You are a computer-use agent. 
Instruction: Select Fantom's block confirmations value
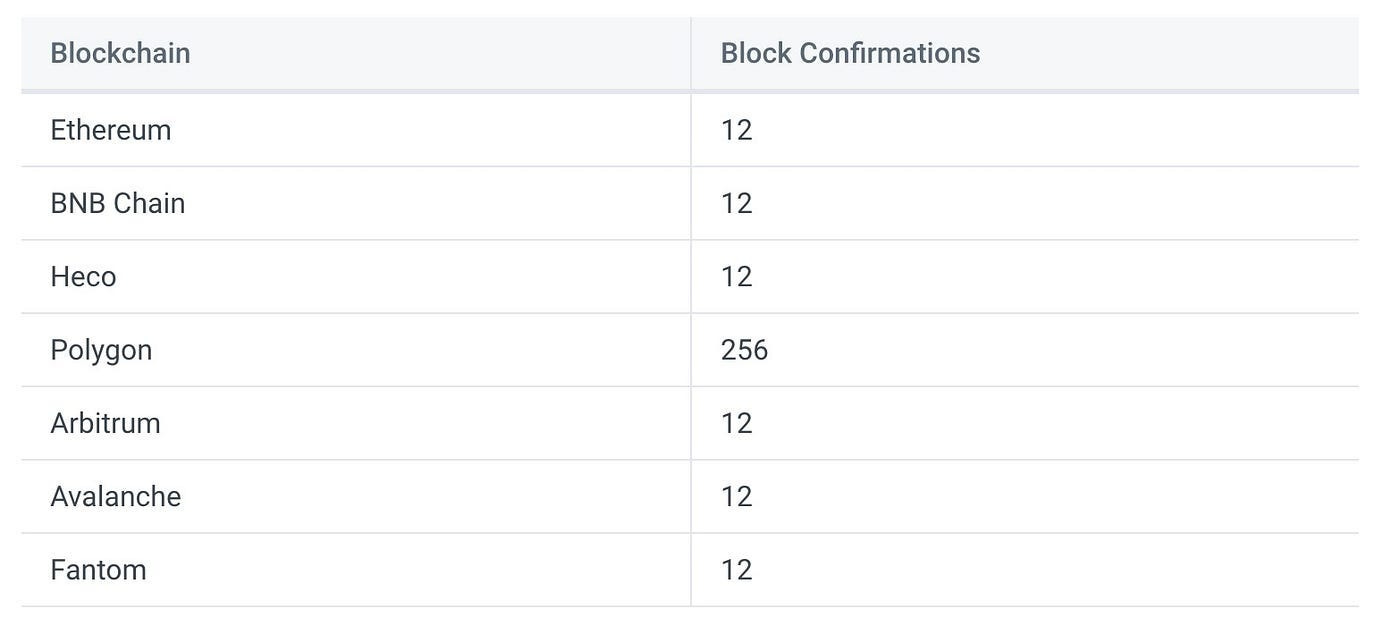point(736,570)
